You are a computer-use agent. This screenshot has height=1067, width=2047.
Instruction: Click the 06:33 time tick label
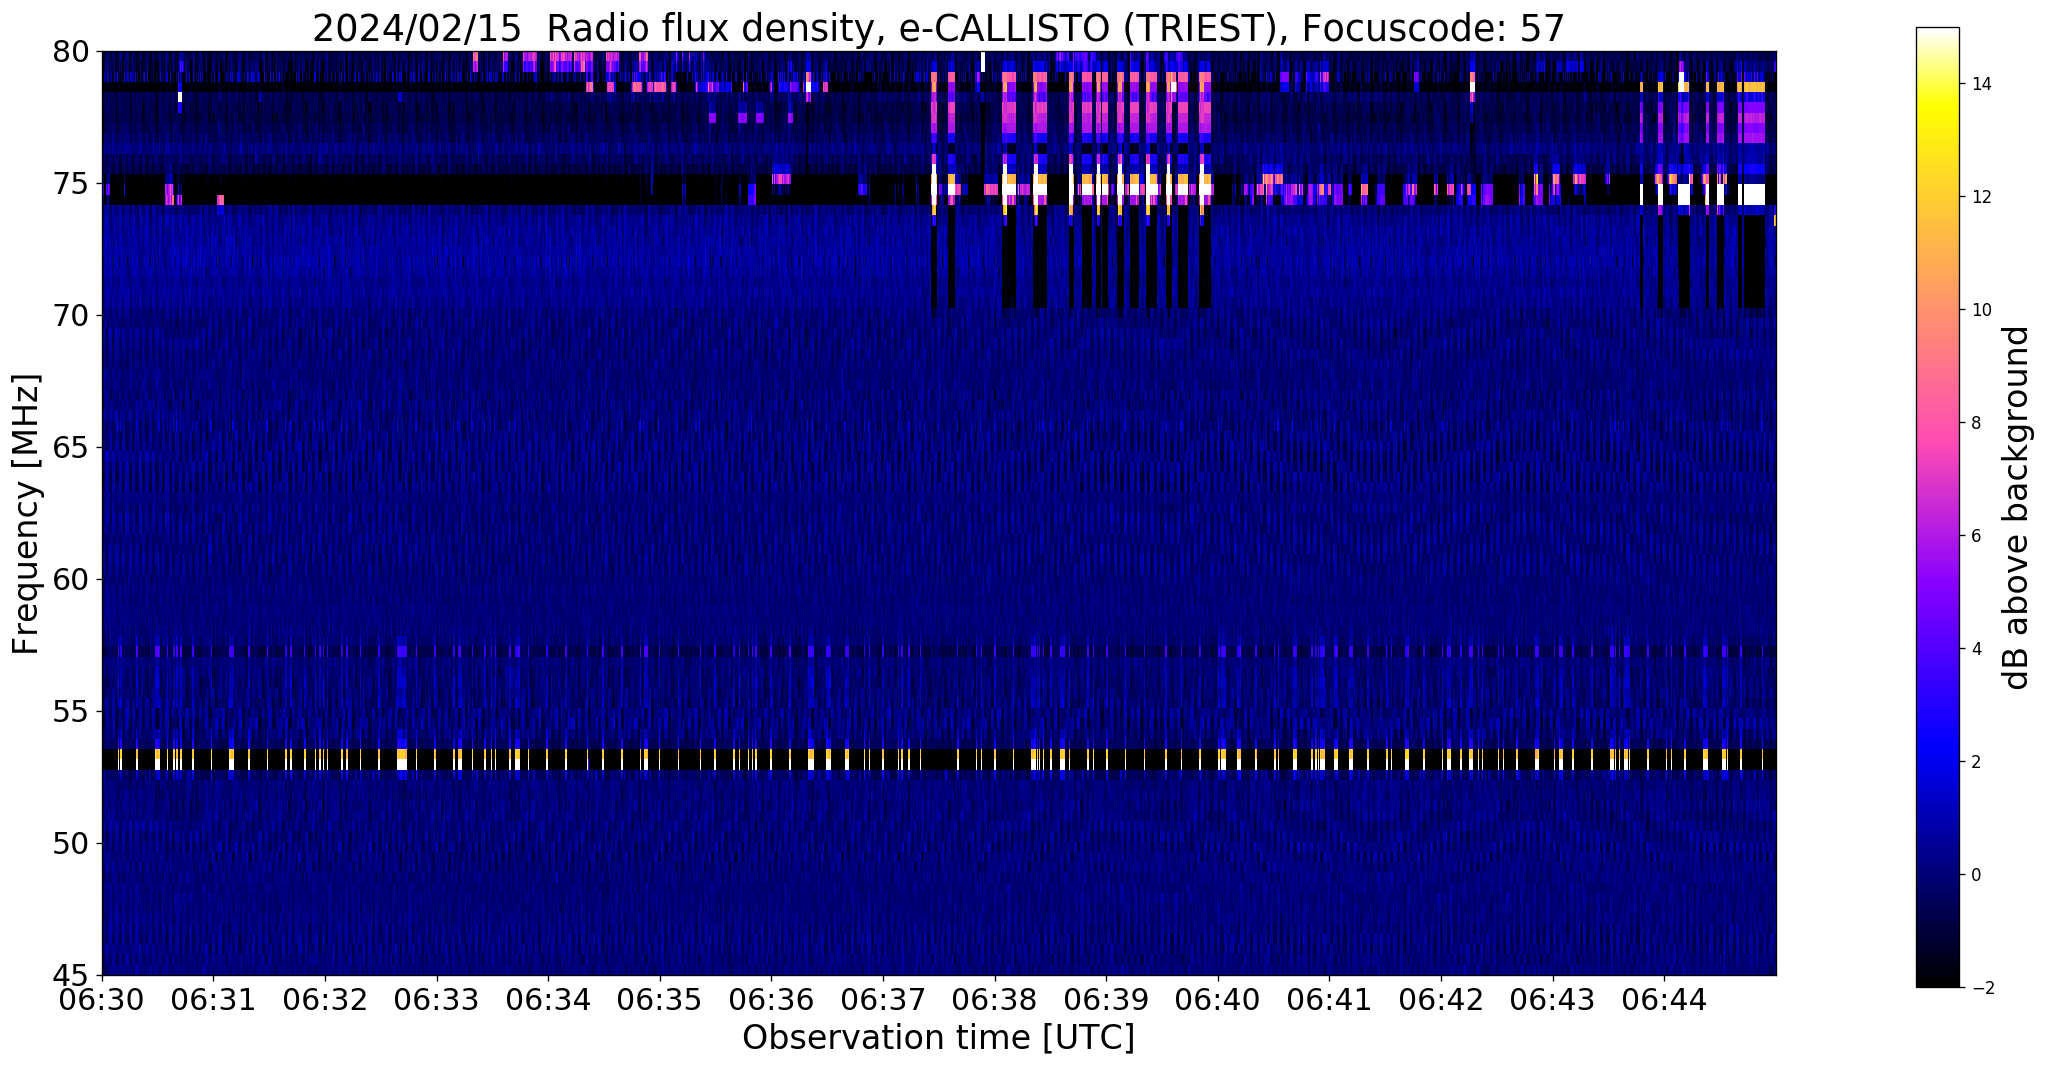click(436, 1001)
